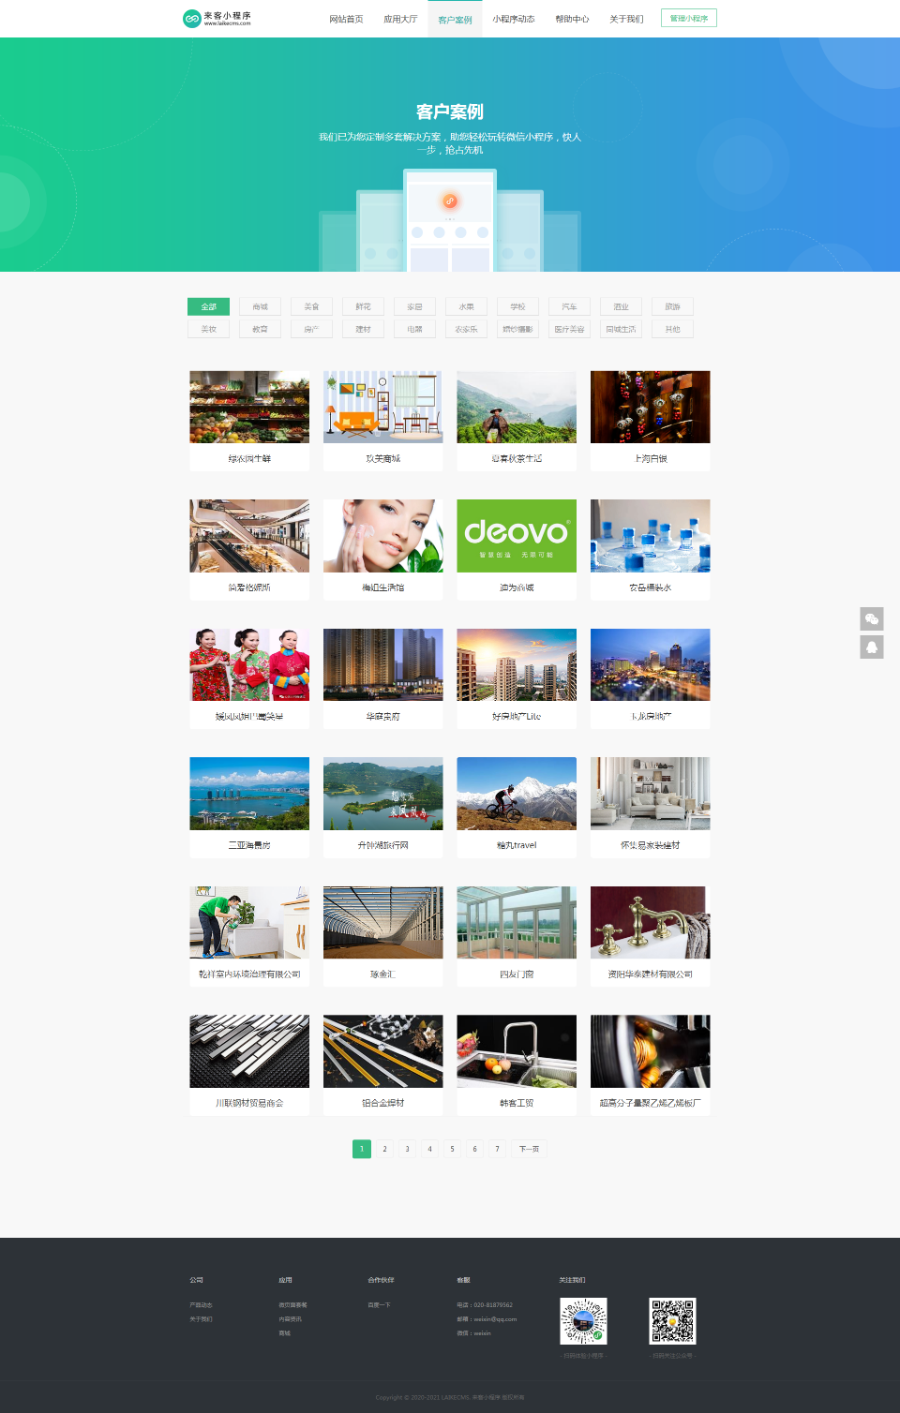The width and height of the screenshot is (900, 1413).
Task: Click the official account QR code
Action: pyautogui.click(x=672, y=1321)
